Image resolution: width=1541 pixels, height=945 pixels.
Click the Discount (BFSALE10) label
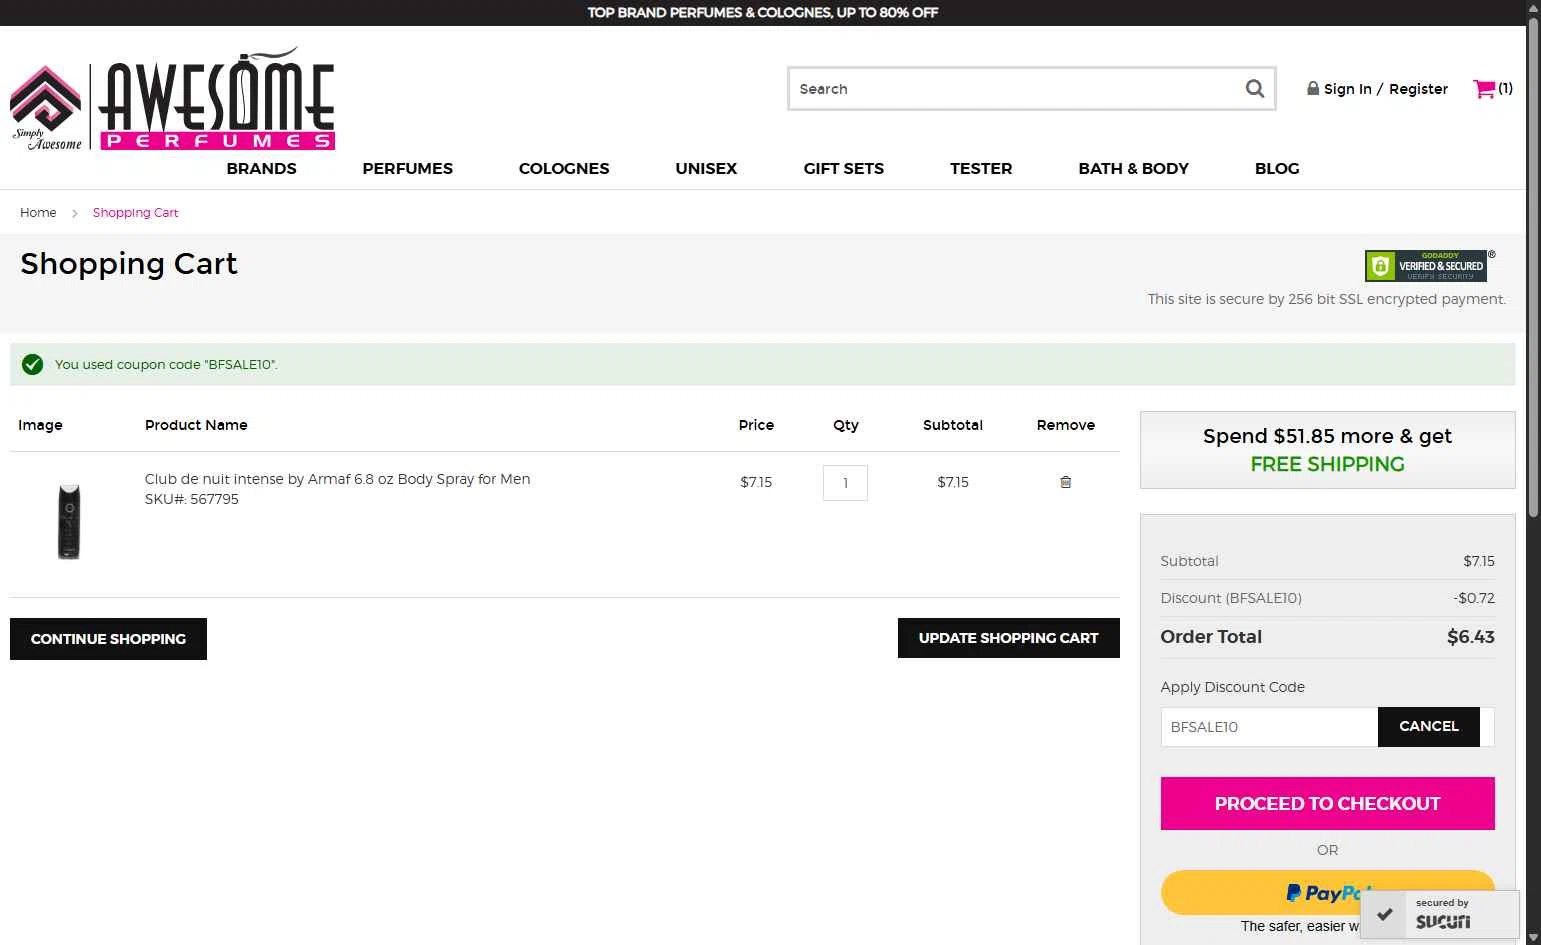coord(1231,598)
